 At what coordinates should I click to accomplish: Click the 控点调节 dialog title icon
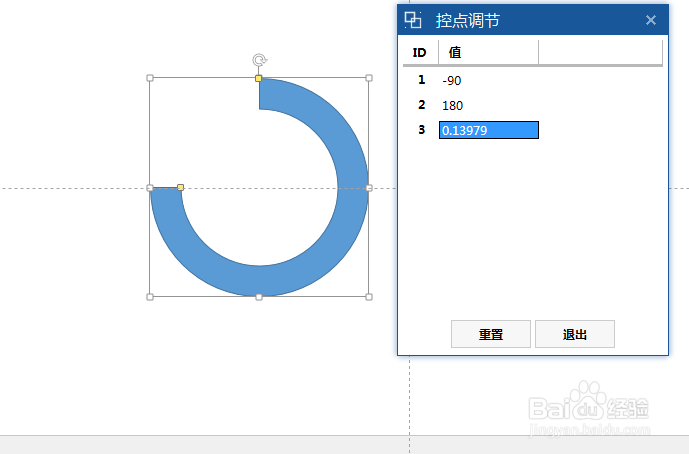click(413, 20)
